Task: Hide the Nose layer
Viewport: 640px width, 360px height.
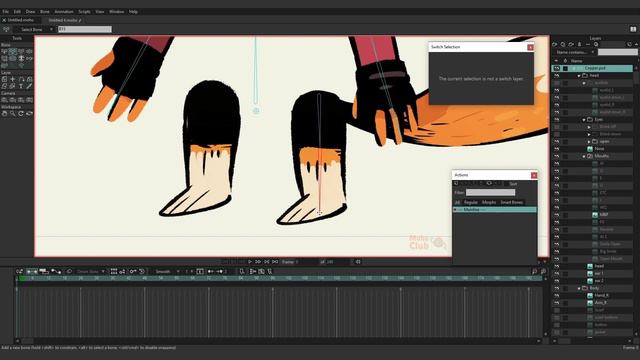Action: [x=557, y=149]
